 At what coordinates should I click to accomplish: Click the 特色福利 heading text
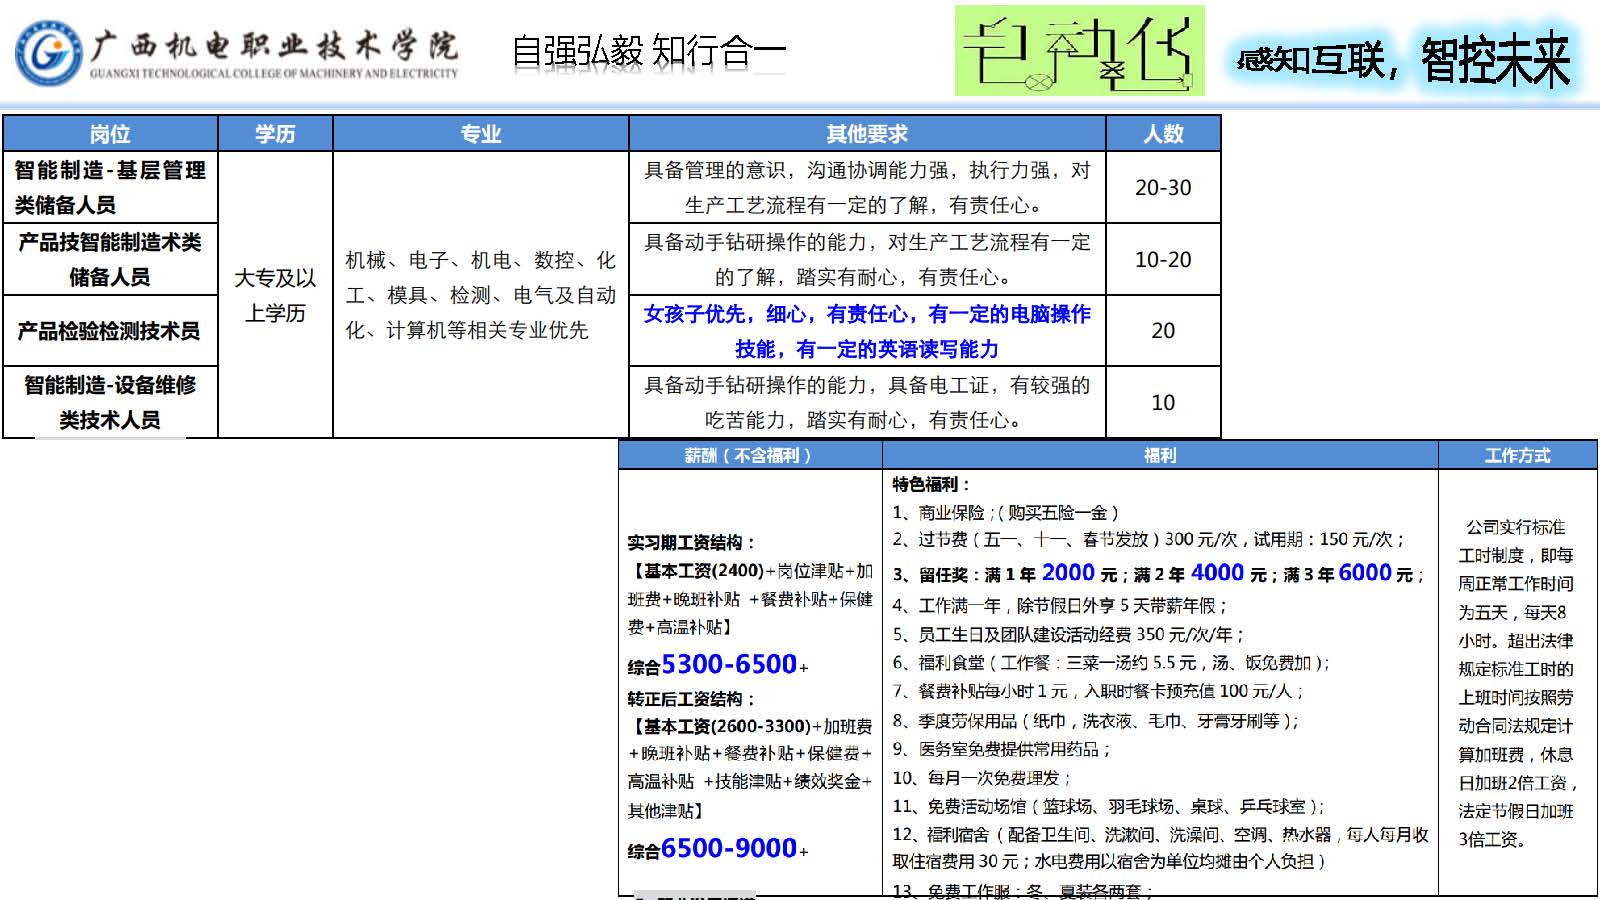pos(931,484)
